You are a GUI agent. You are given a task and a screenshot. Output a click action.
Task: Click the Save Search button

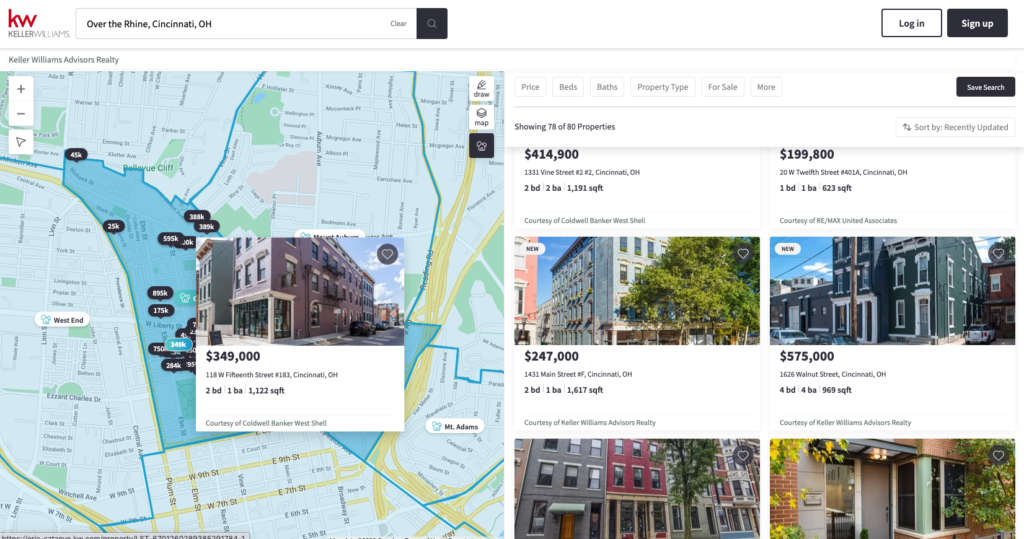(985, 87)
